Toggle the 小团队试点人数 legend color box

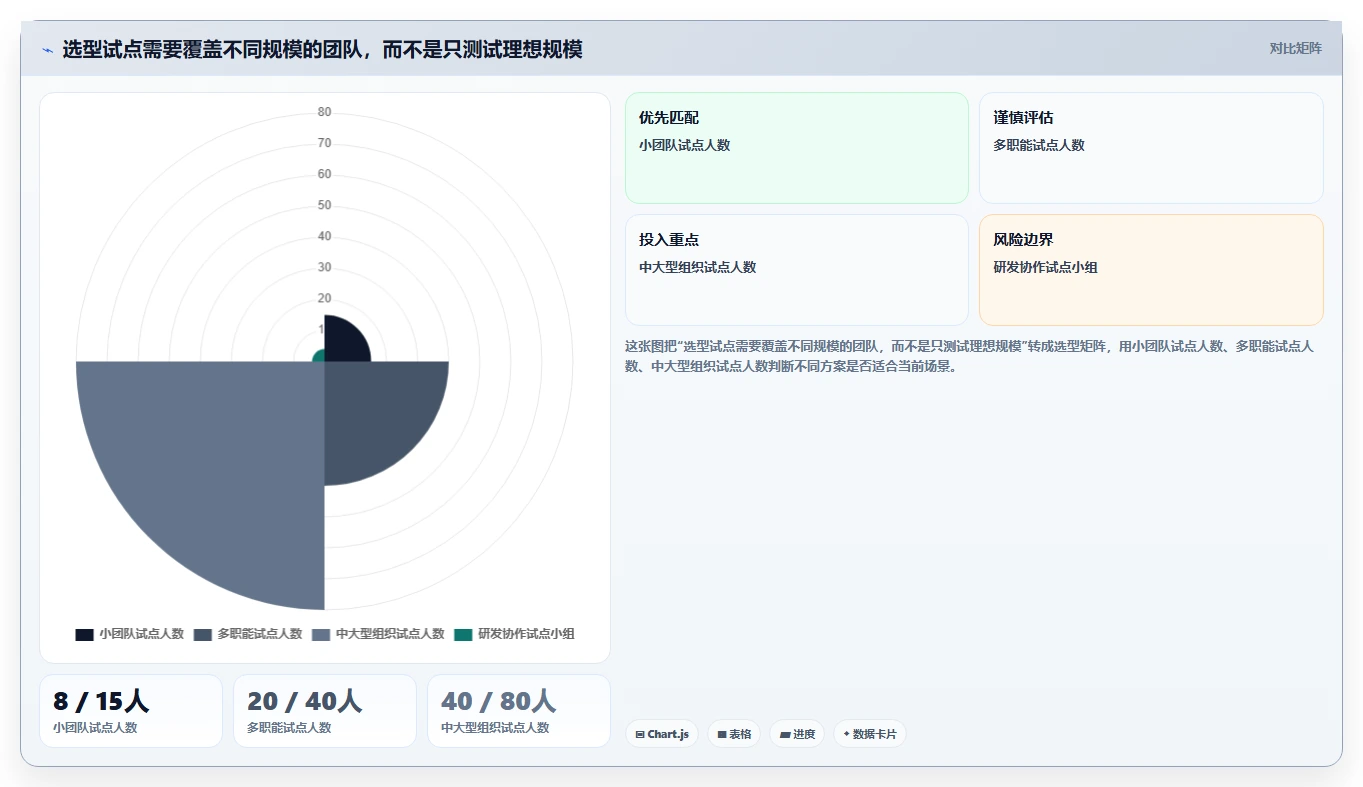[x=84, y=634]
